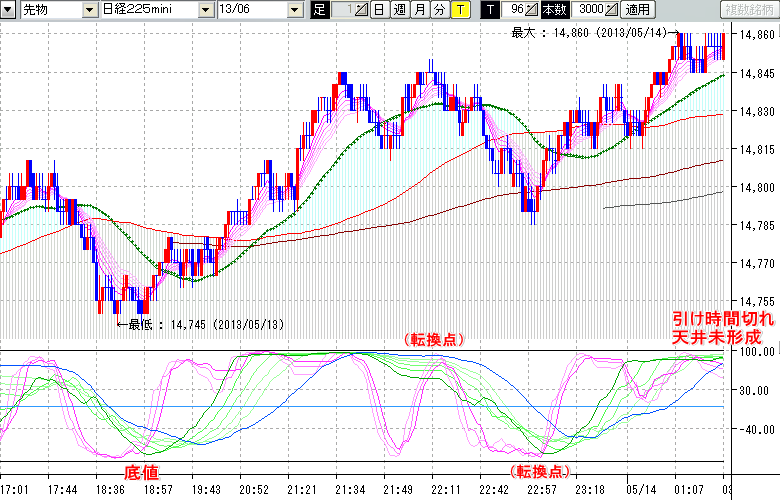Expand the 日経225mini instrument dropdown
Screen dimensions: 780x500
click(205, 10)
